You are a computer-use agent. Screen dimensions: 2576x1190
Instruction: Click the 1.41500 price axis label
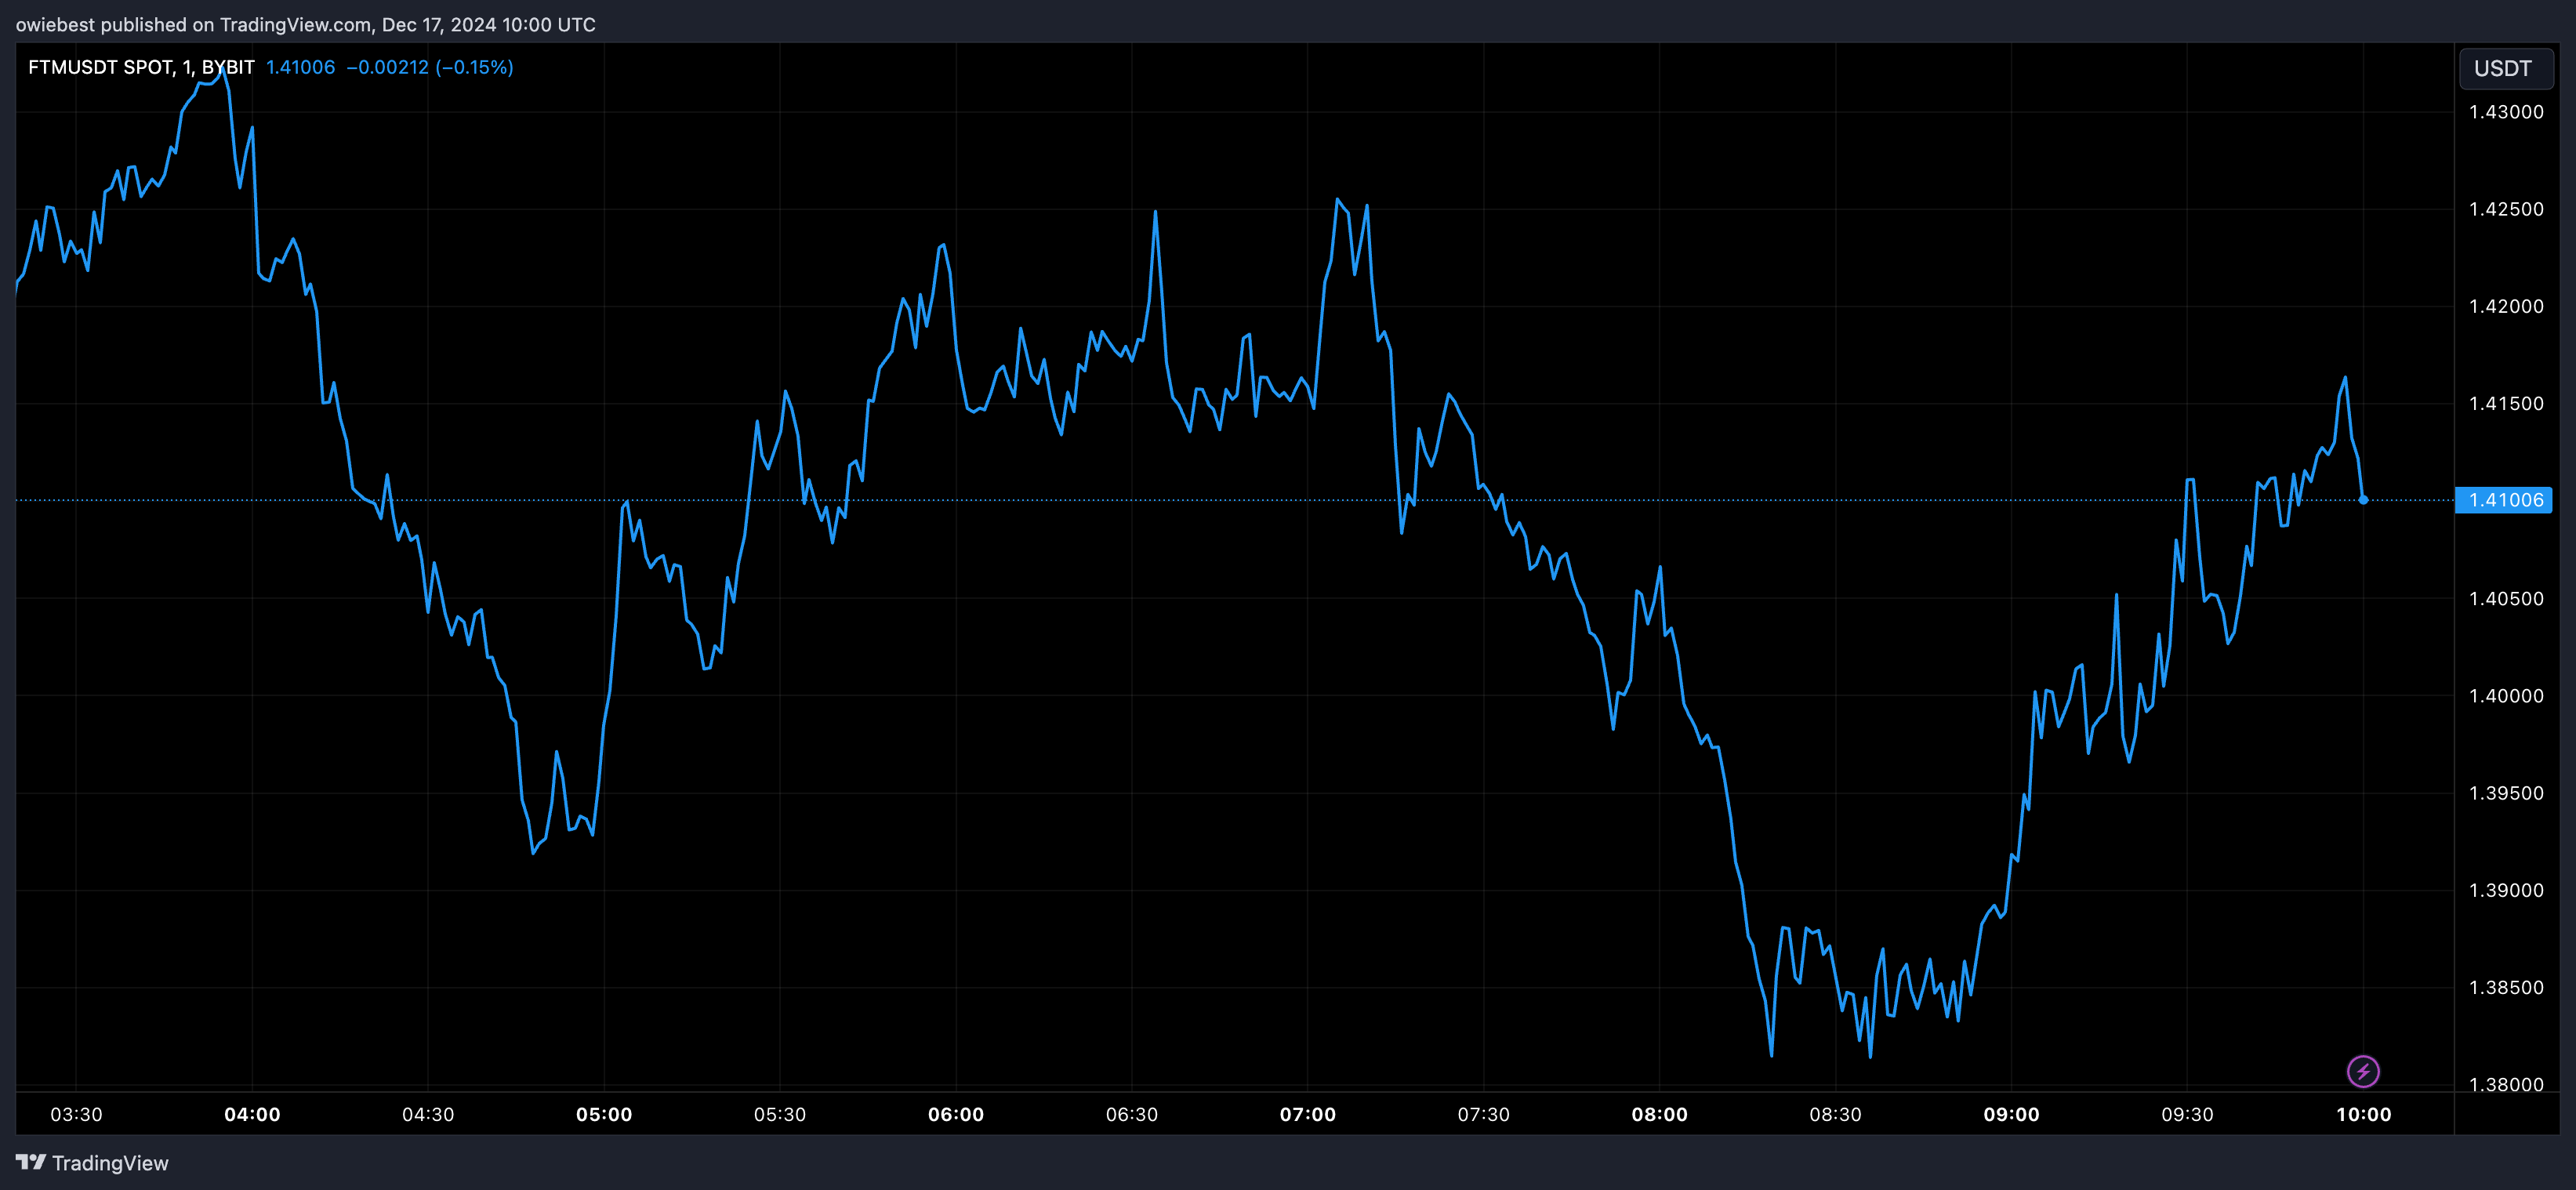[x=2506, y=403]
